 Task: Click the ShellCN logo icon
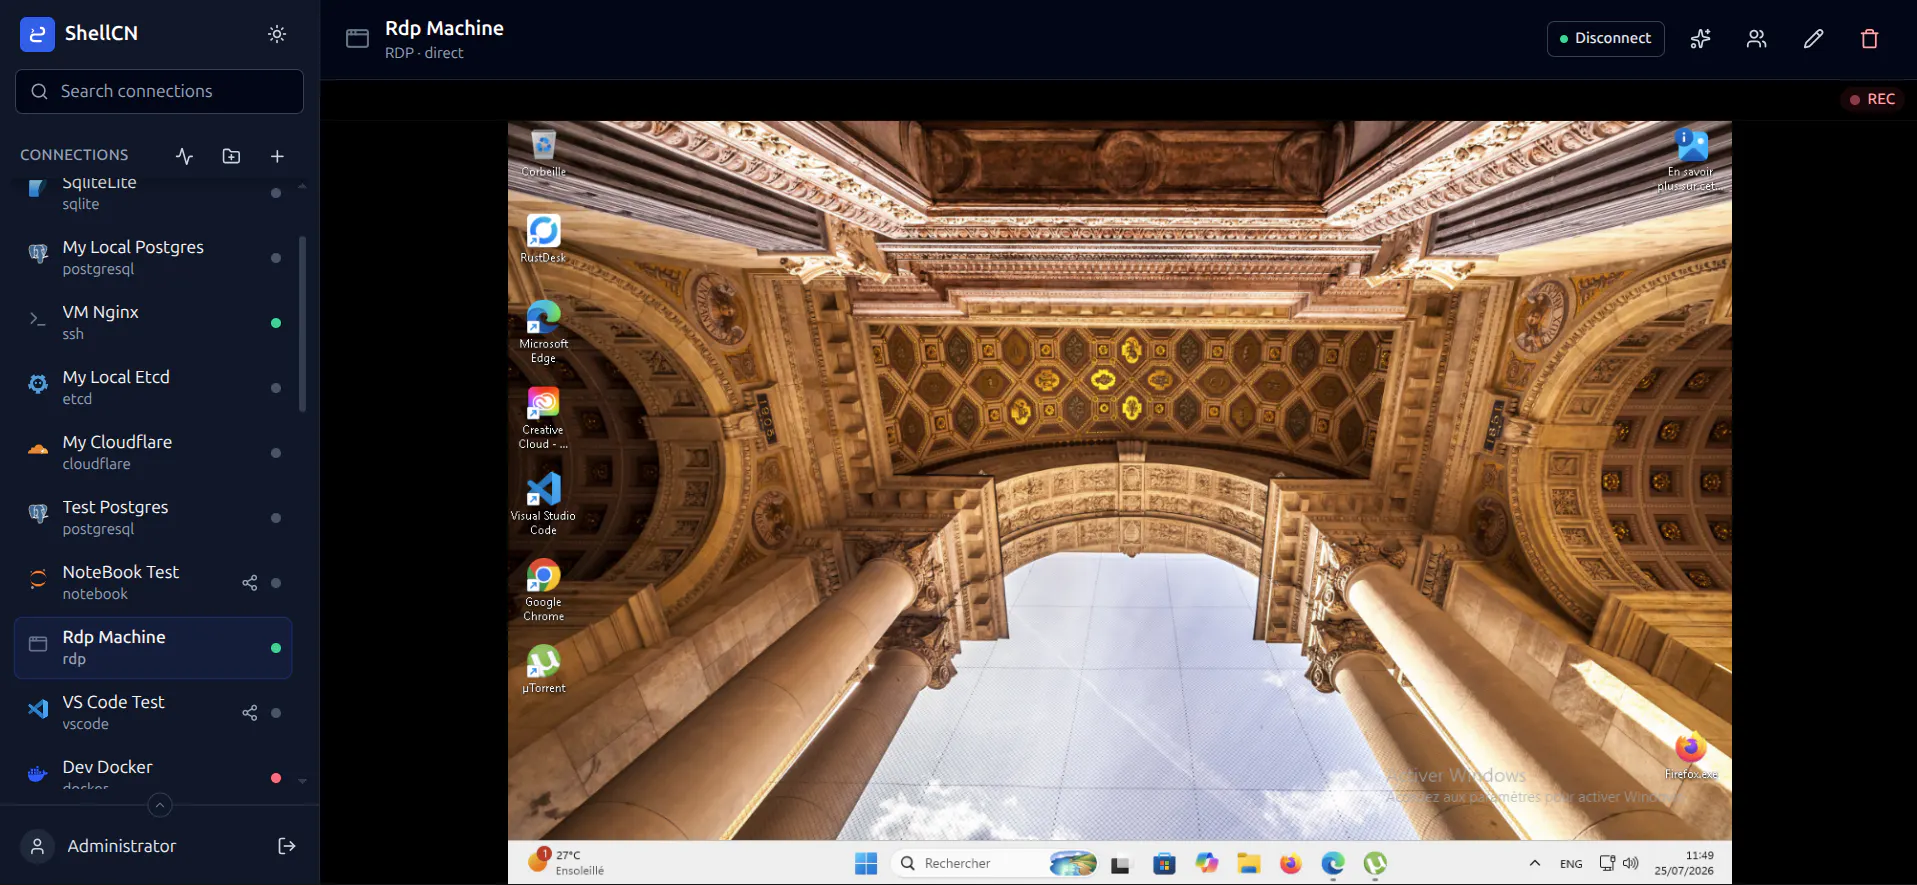37,34
